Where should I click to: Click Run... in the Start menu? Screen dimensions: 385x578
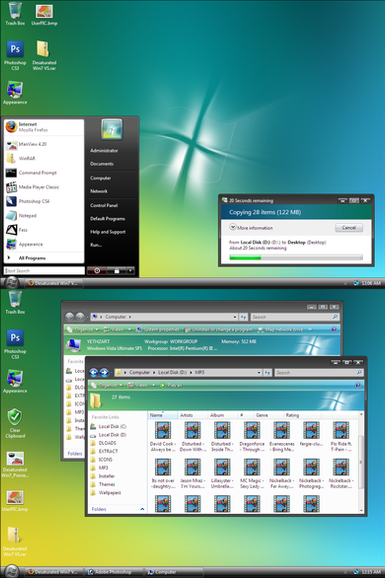coord(96,245)
